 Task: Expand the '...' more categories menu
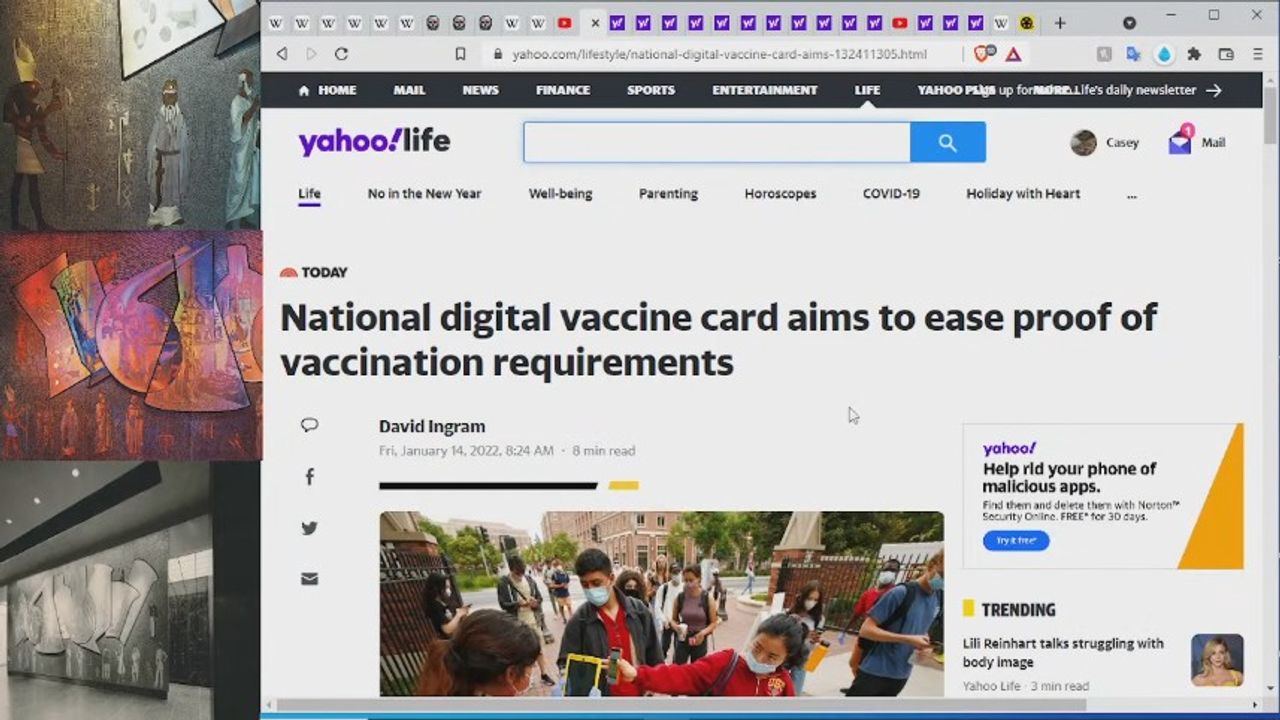(x=1131, y=194)
